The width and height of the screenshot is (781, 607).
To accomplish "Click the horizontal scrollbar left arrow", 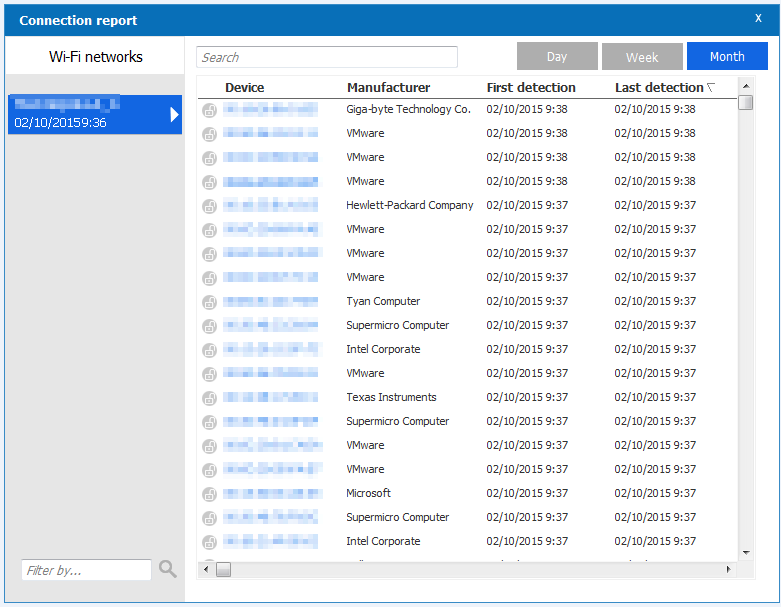I will (x=206, y=569).
